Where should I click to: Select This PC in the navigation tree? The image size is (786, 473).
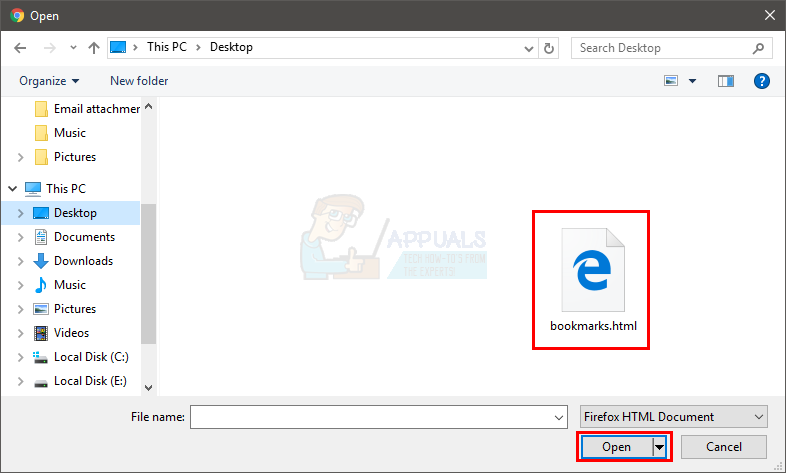[x=56, y=189]
